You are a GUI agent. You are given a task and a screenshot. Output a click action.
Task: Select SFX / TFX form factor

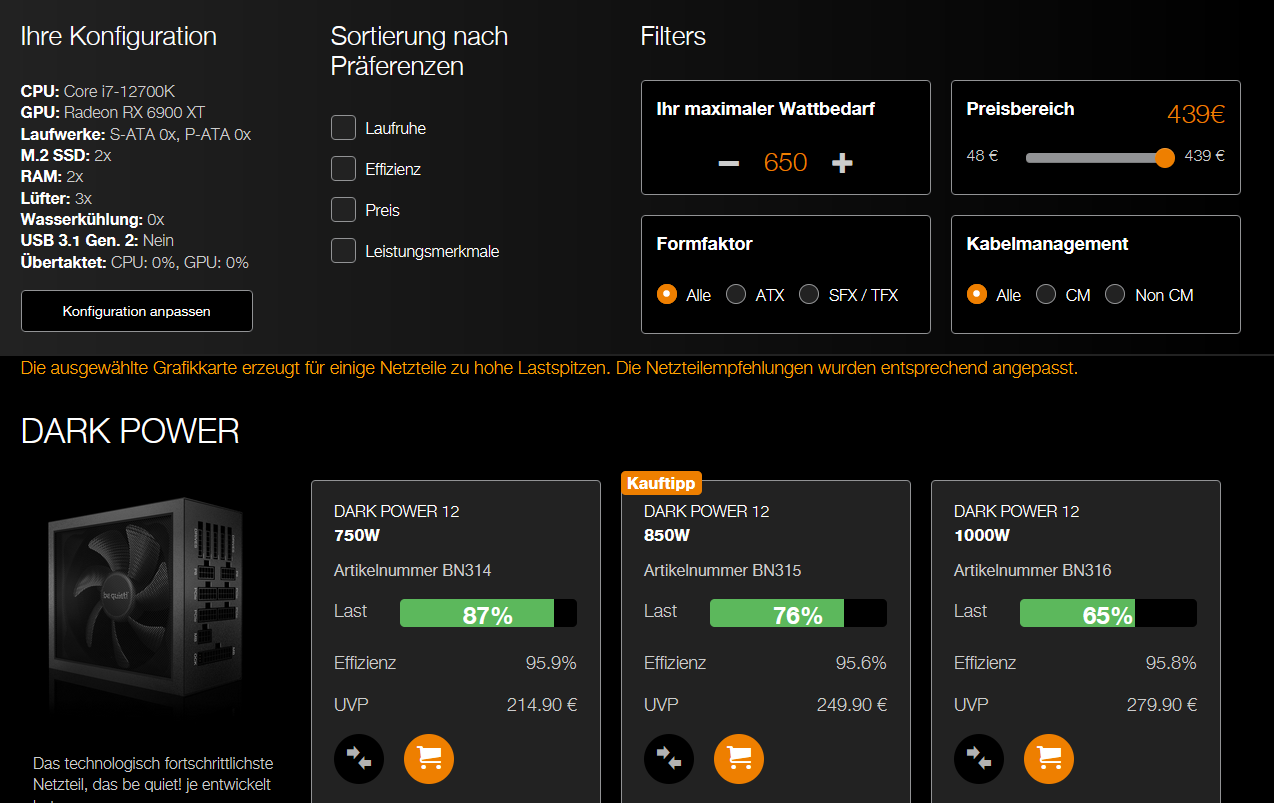(x=809, y=295)
